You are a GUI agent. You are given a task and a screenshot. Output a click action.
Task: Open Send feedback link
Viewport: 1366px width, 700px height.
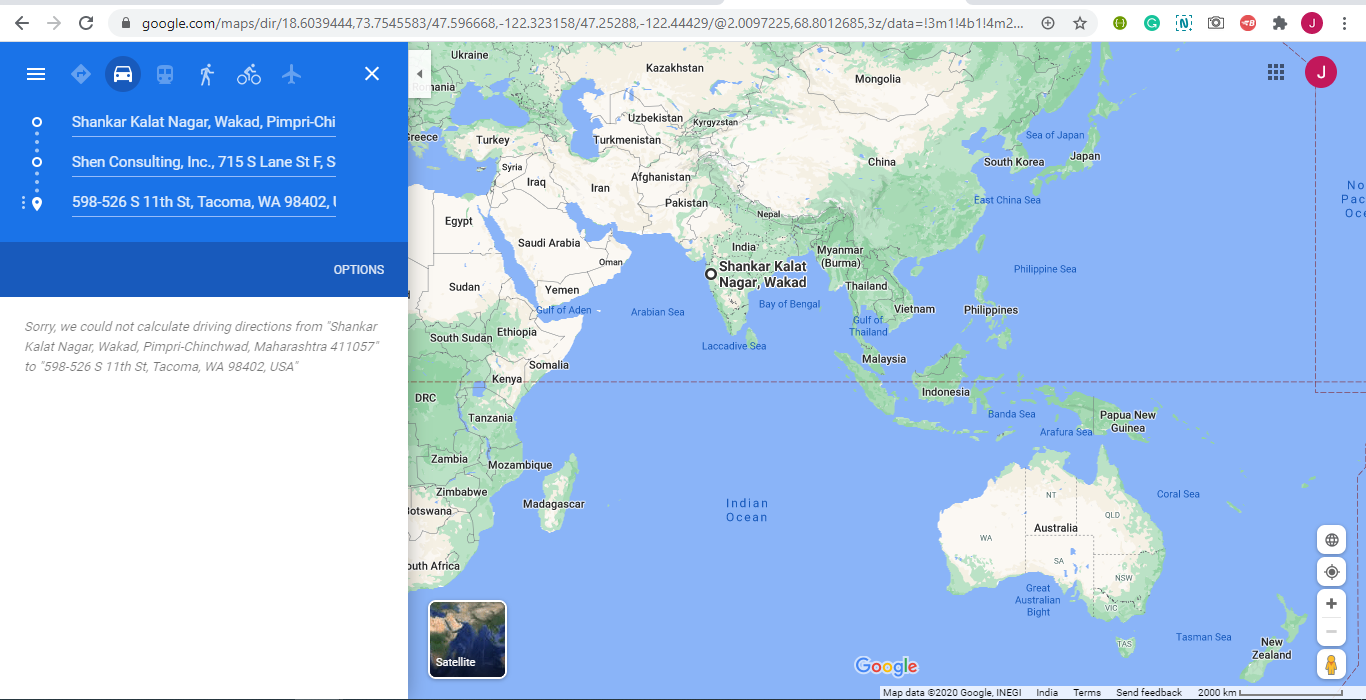(1149, 693)
